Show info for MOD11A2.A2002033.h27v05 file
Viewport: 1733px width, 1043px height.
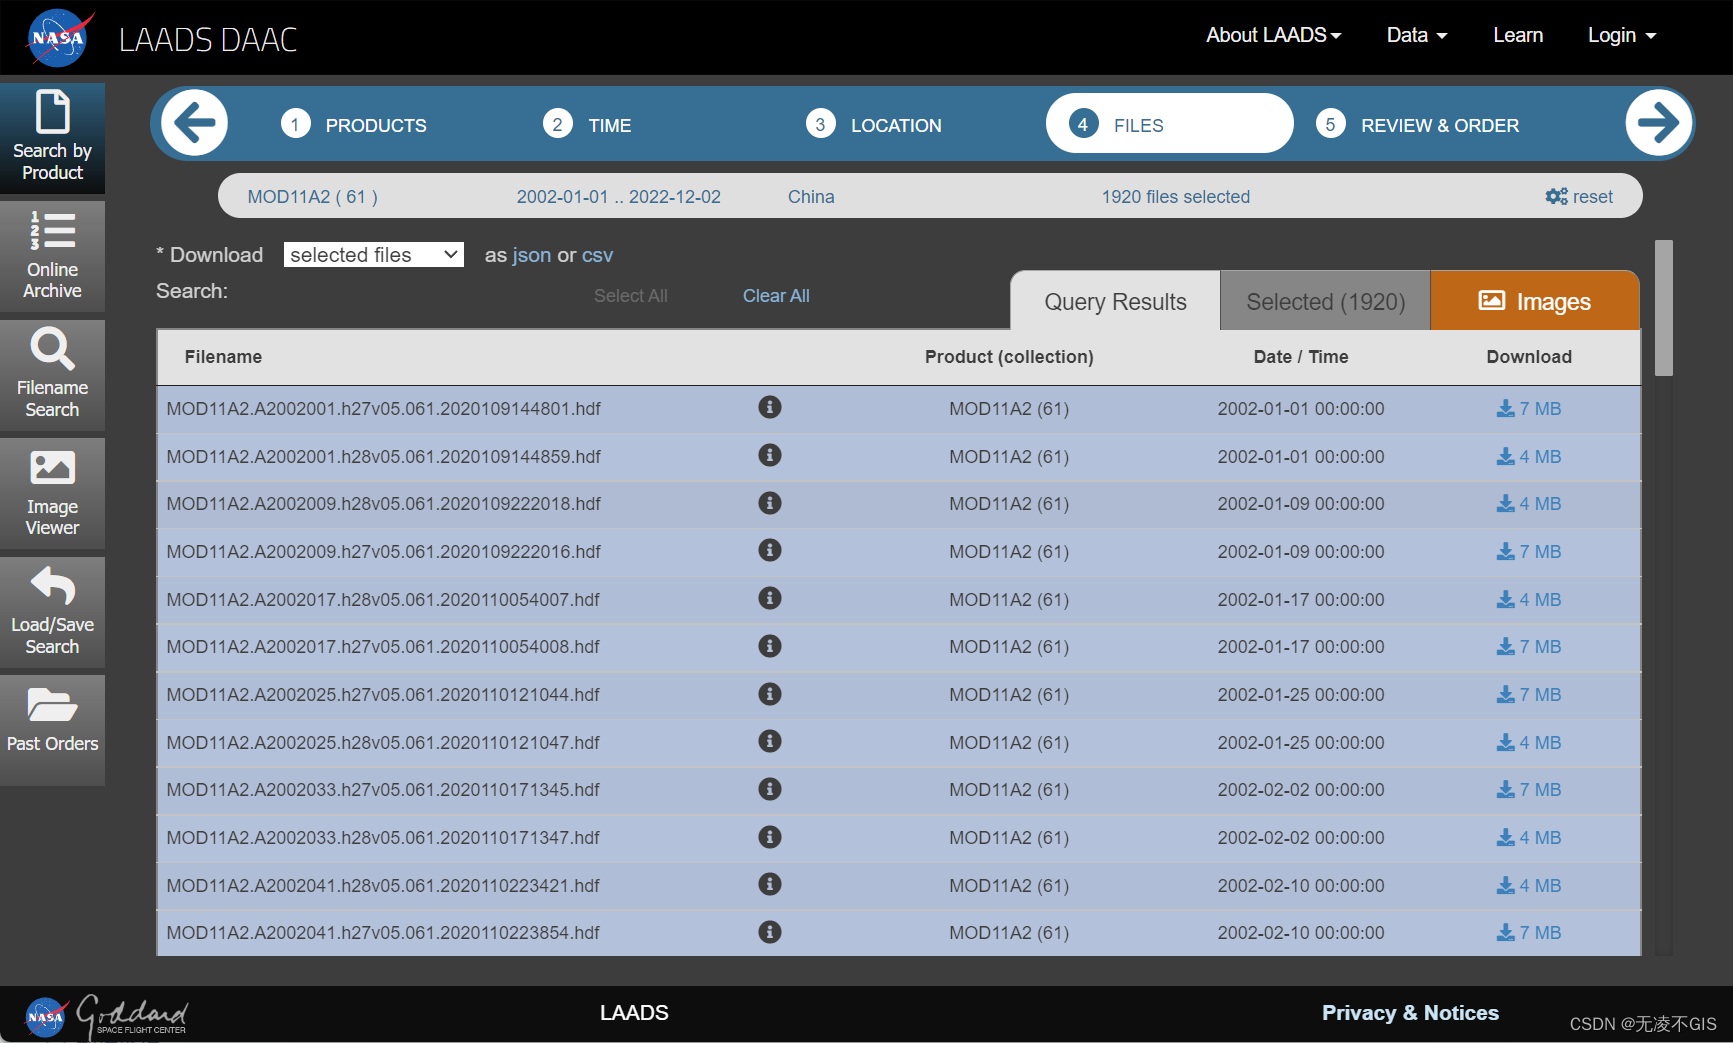click(769, 789)
